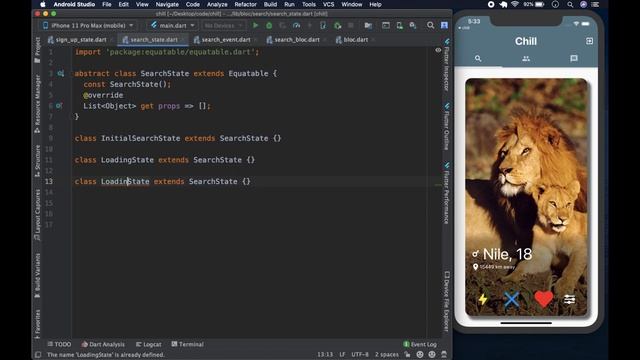Click 'InitialSearchState' class name on line 9
The width and height of the screenshot is (640, 360).
click(140, 138)
